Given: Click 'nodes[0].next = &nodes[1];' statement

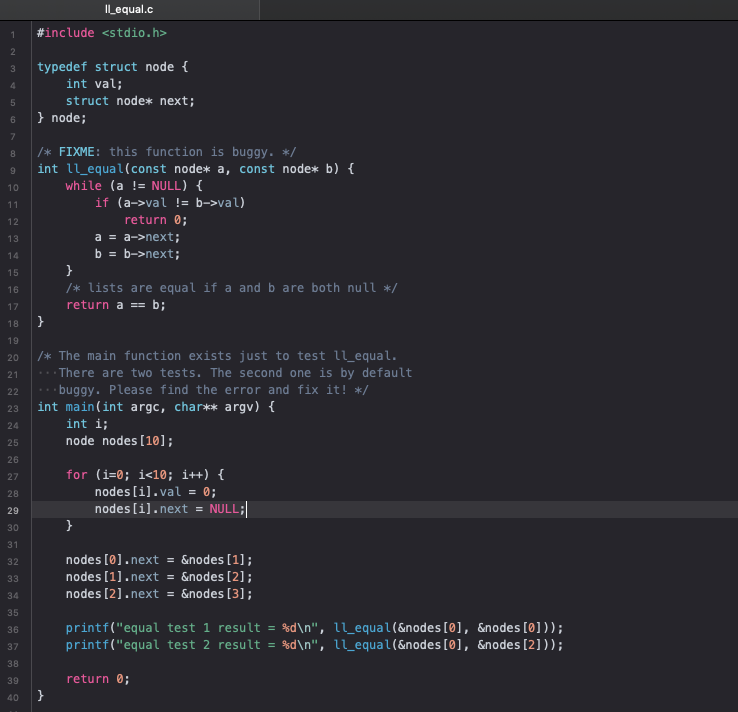Looking at the screenshot, I should tap(159, 560).
